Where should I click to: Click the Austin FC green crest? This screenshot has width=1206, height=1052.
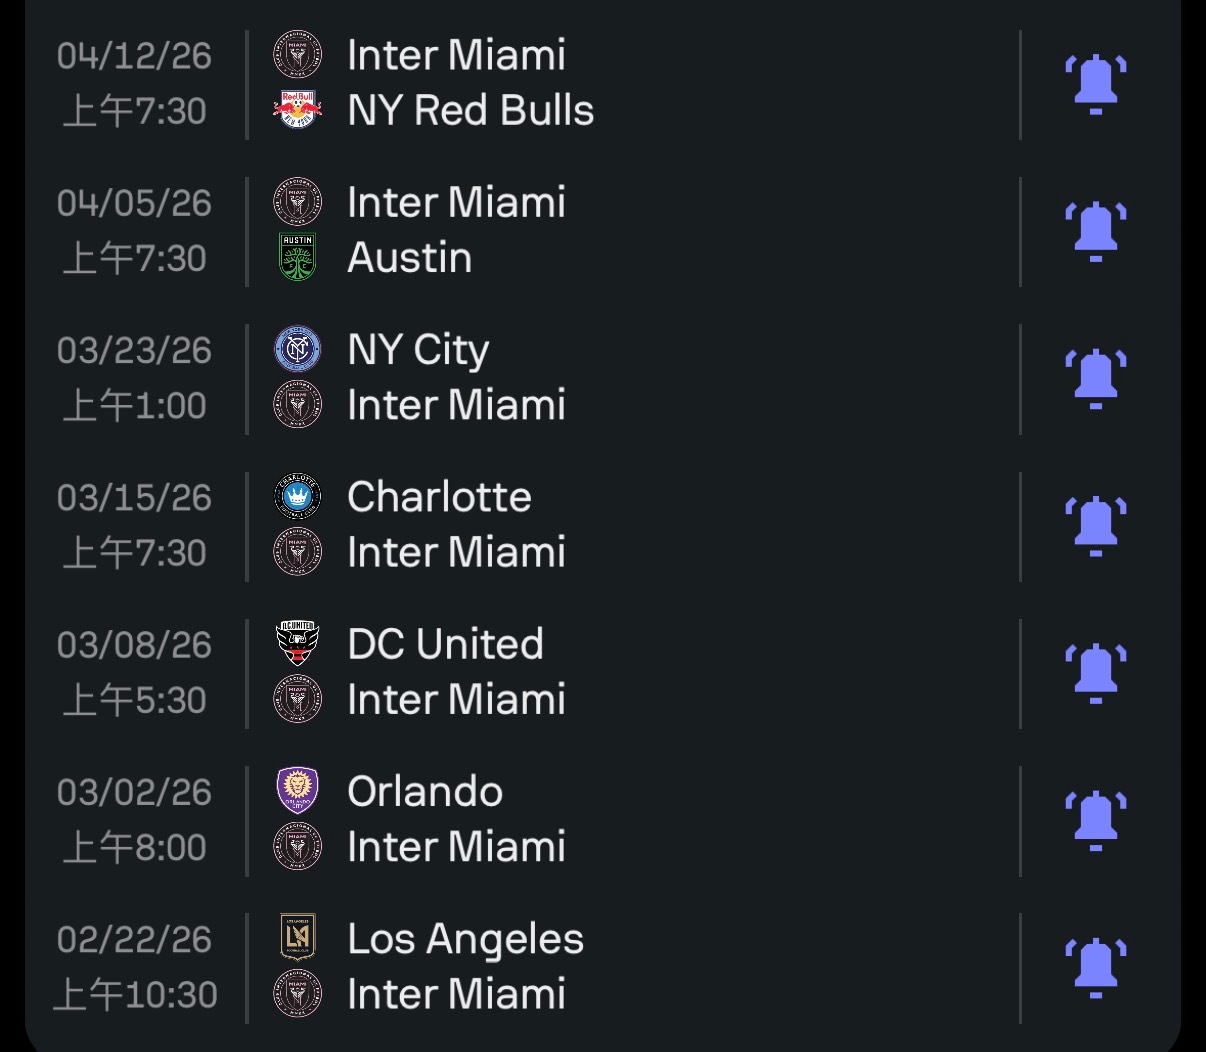(298, 257)
